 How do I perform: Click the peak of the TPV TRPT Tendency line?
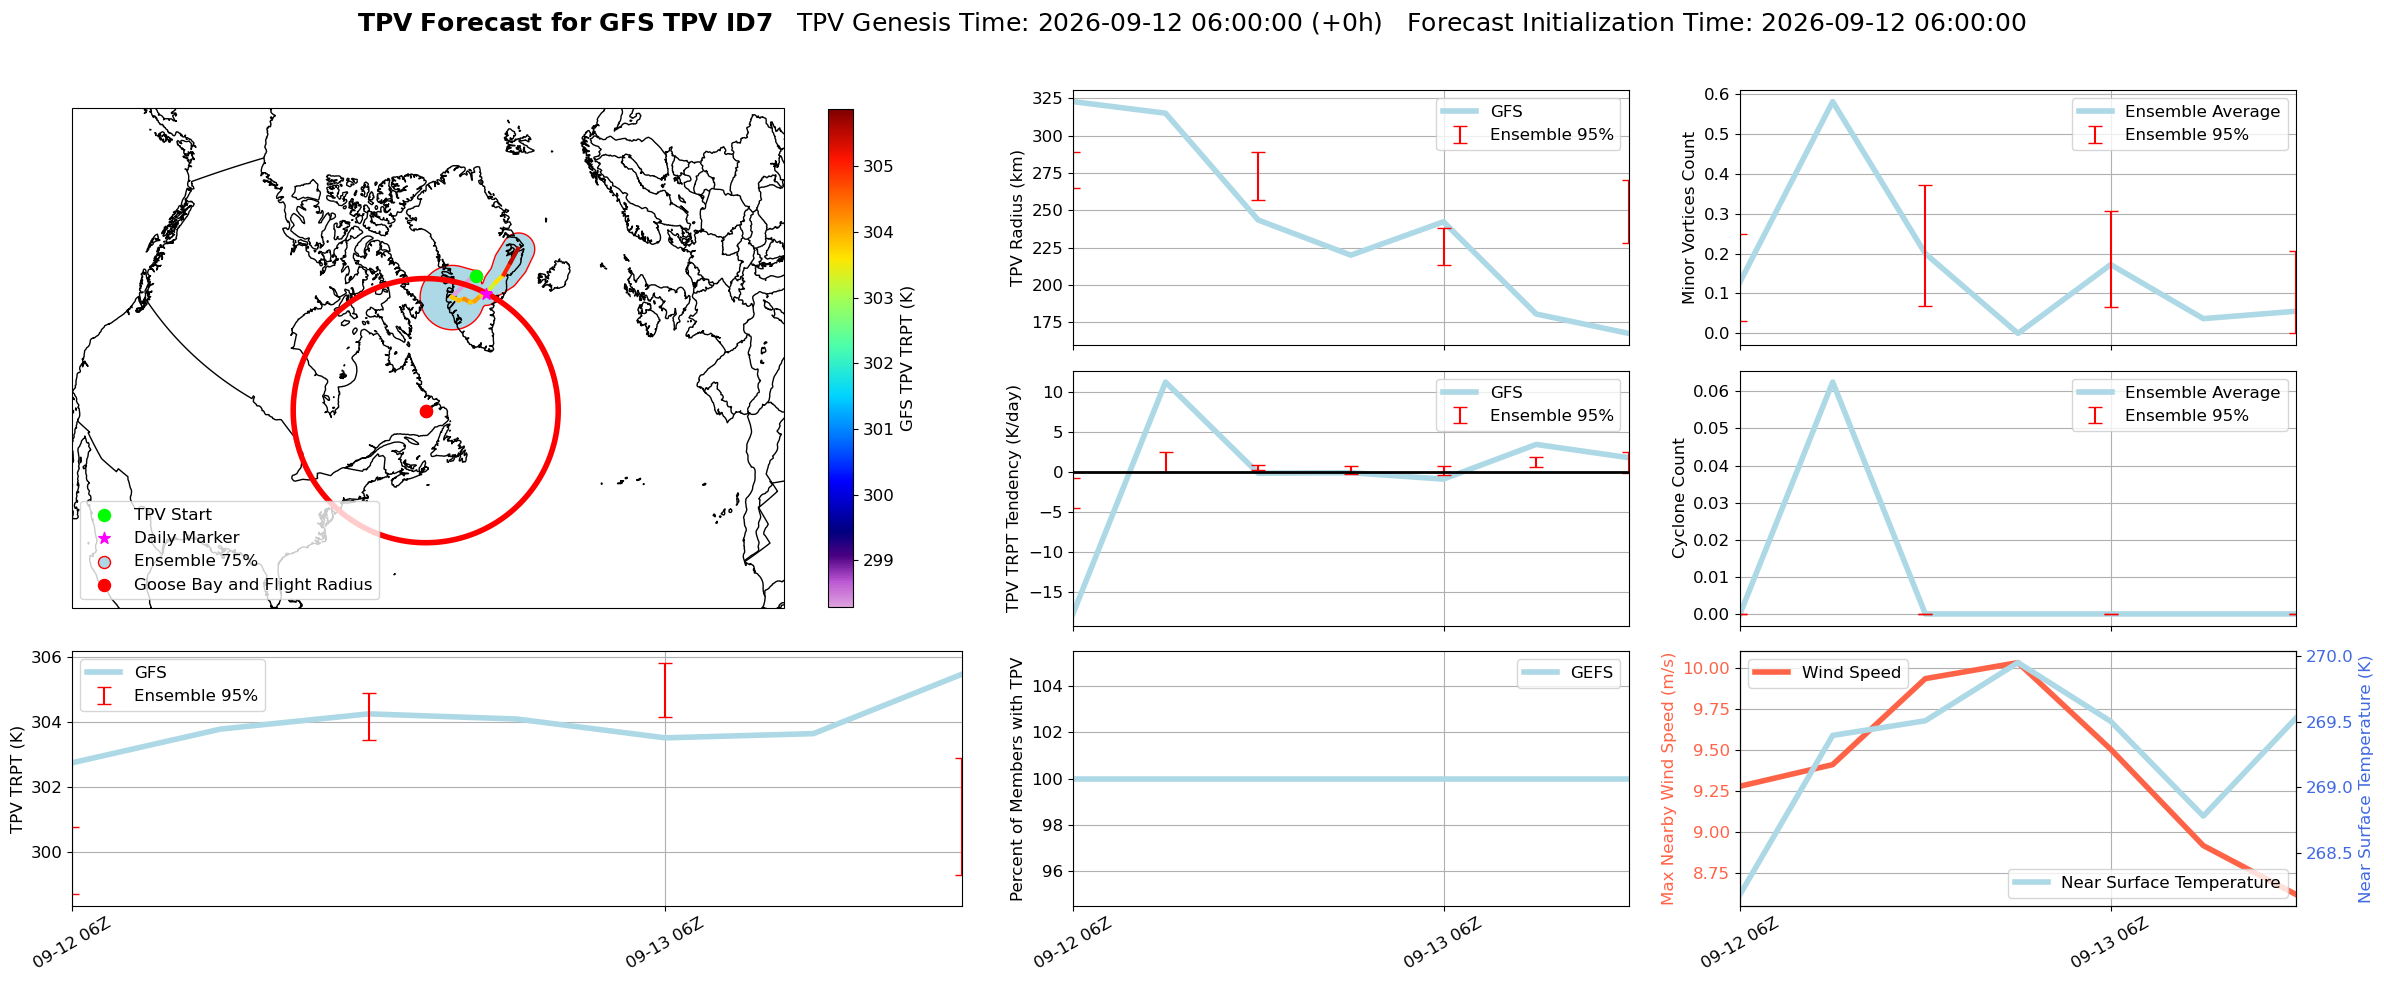(1165, 381)
